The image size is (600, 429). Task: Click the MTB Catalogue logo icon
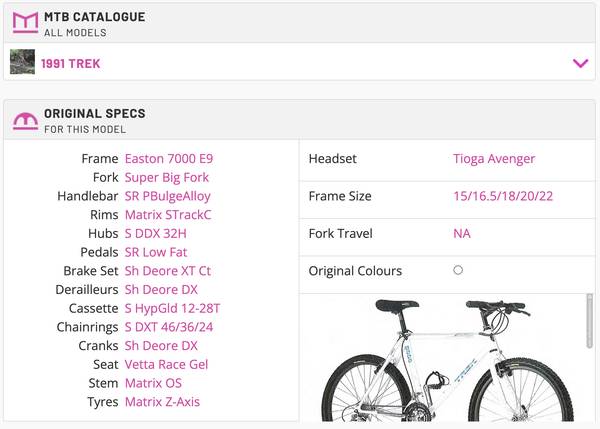tap(25, 24)
